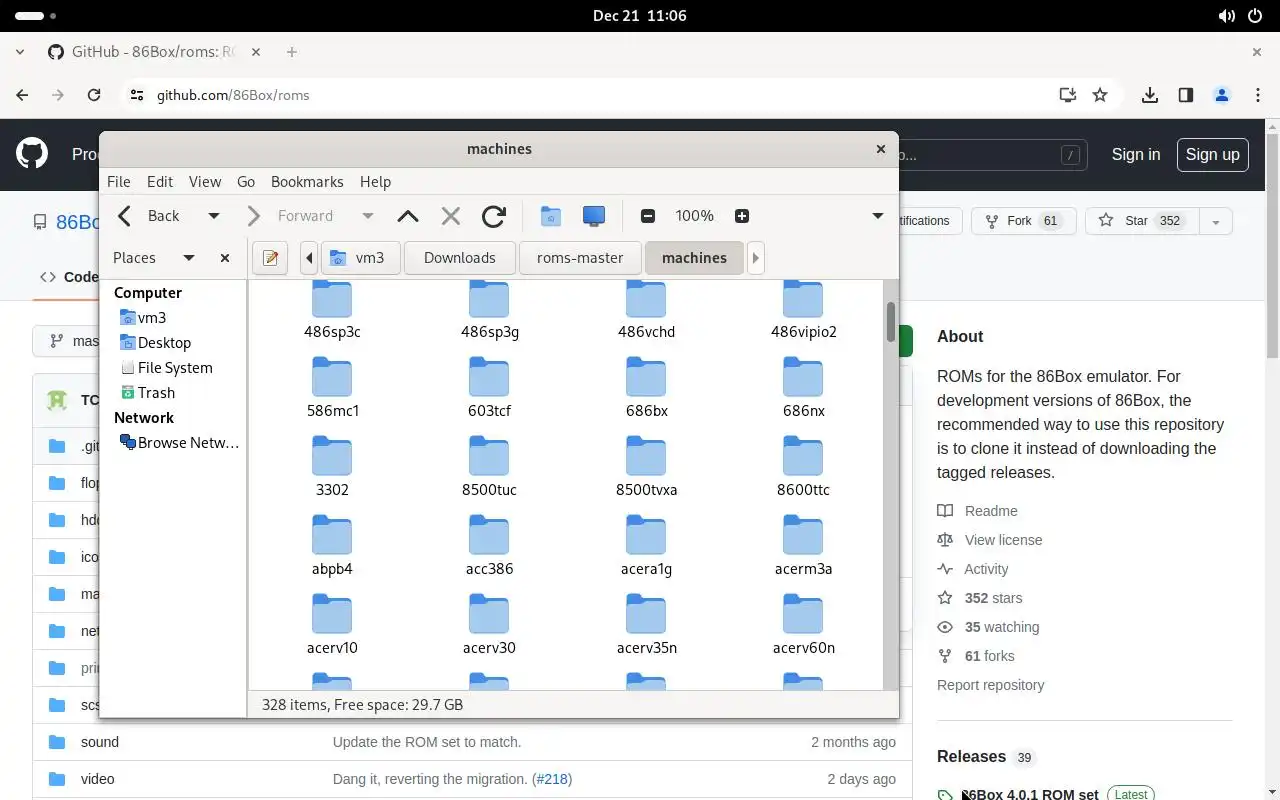
Task: Open the view mode dropdown in toolbar
Action: click(877, 216)
